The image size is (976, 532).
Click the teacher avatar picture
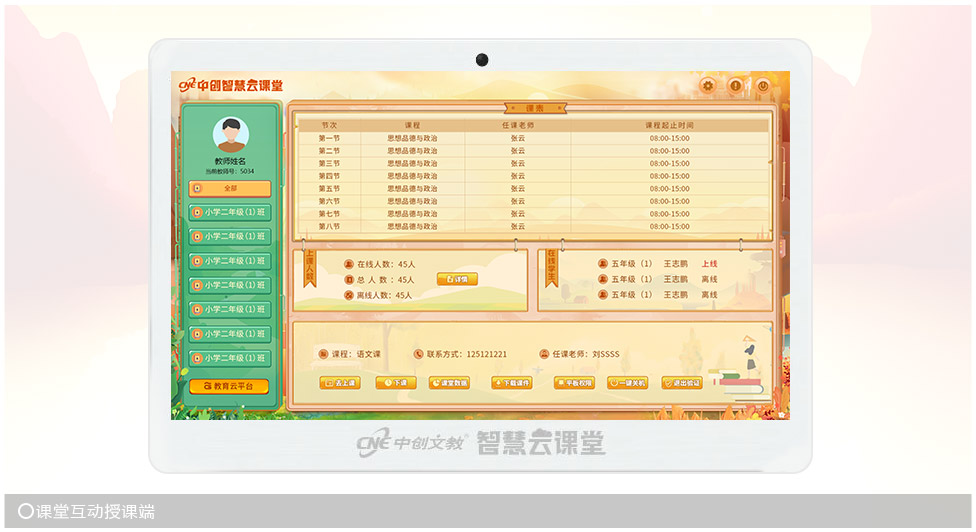(231, 135)
